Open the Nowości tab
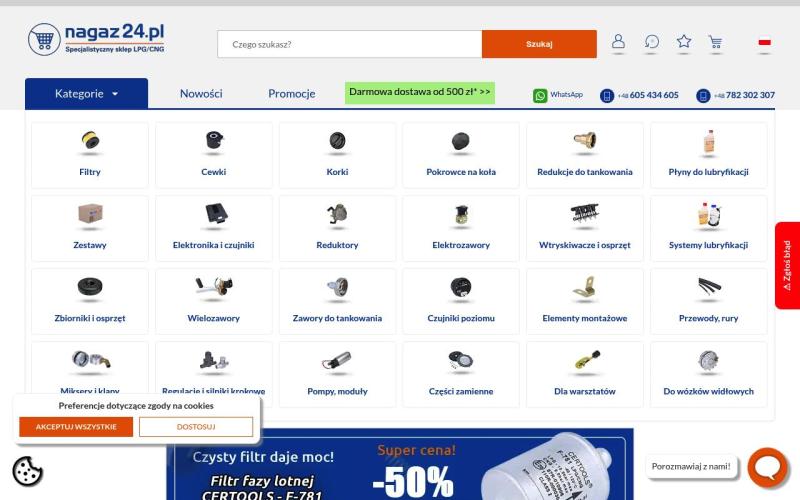Image resolution: width=800 pixels, height=500 pixels. [201, 93]
